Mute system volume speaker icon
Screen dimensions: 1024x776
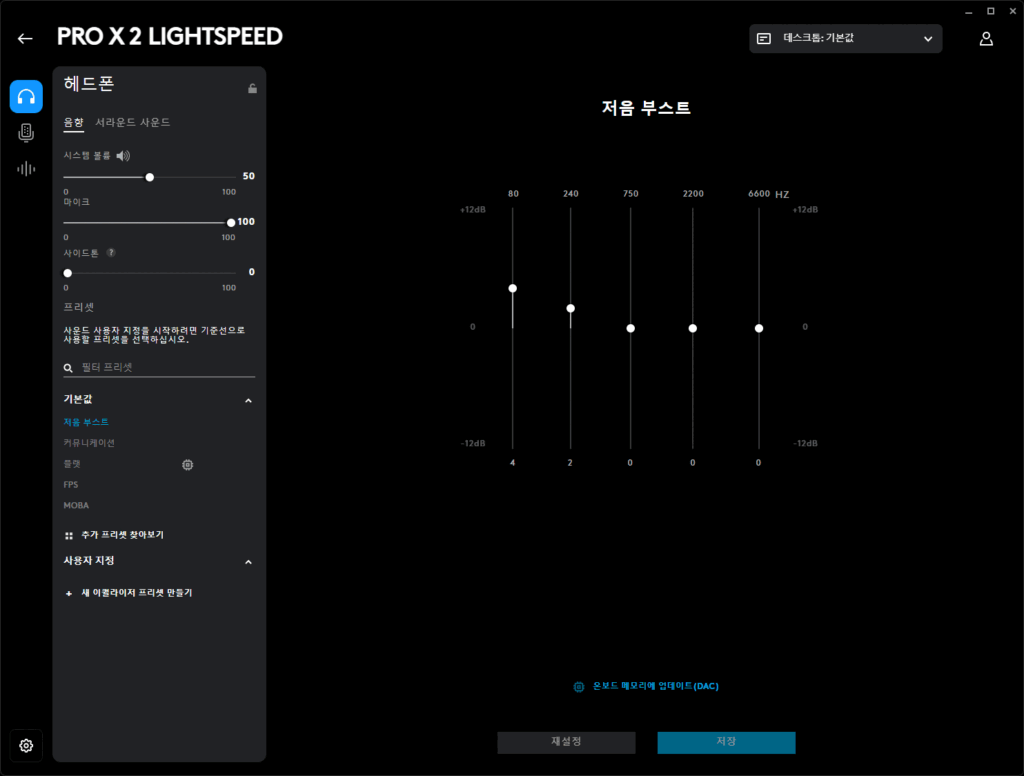(123, 156)
